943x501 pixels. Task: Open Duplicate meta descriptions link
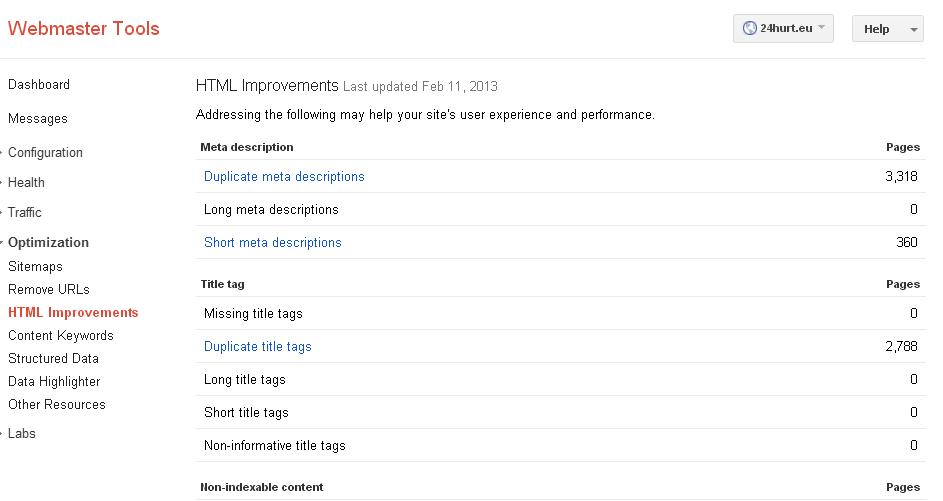pos(284,177)
